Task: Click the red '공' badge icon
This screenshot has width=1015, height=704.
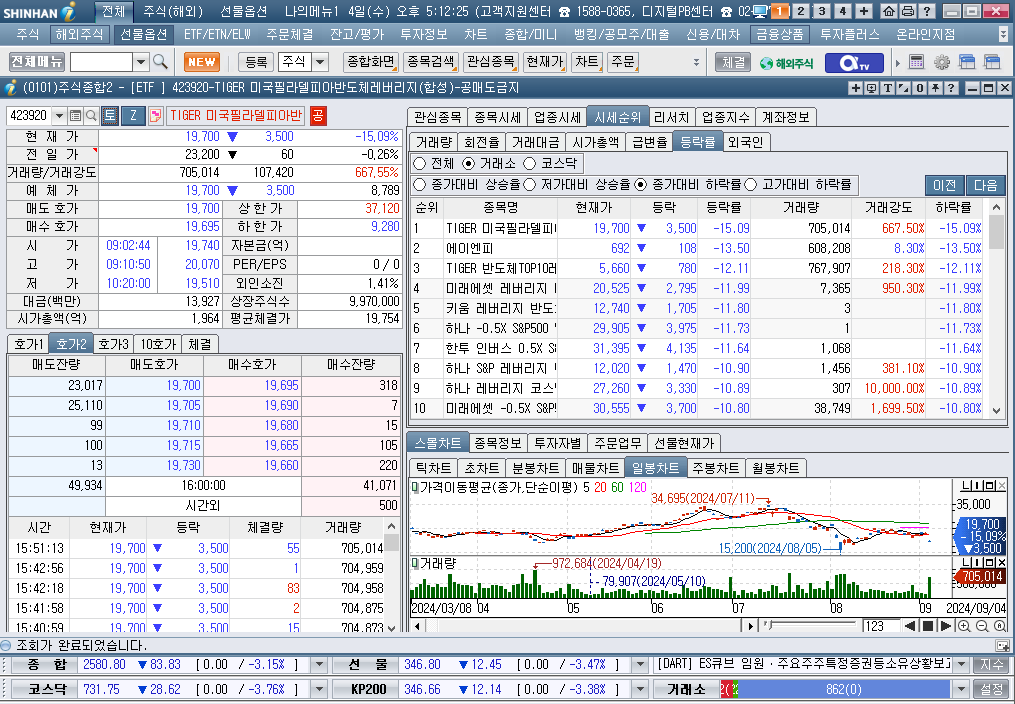Action: [318, 116]
